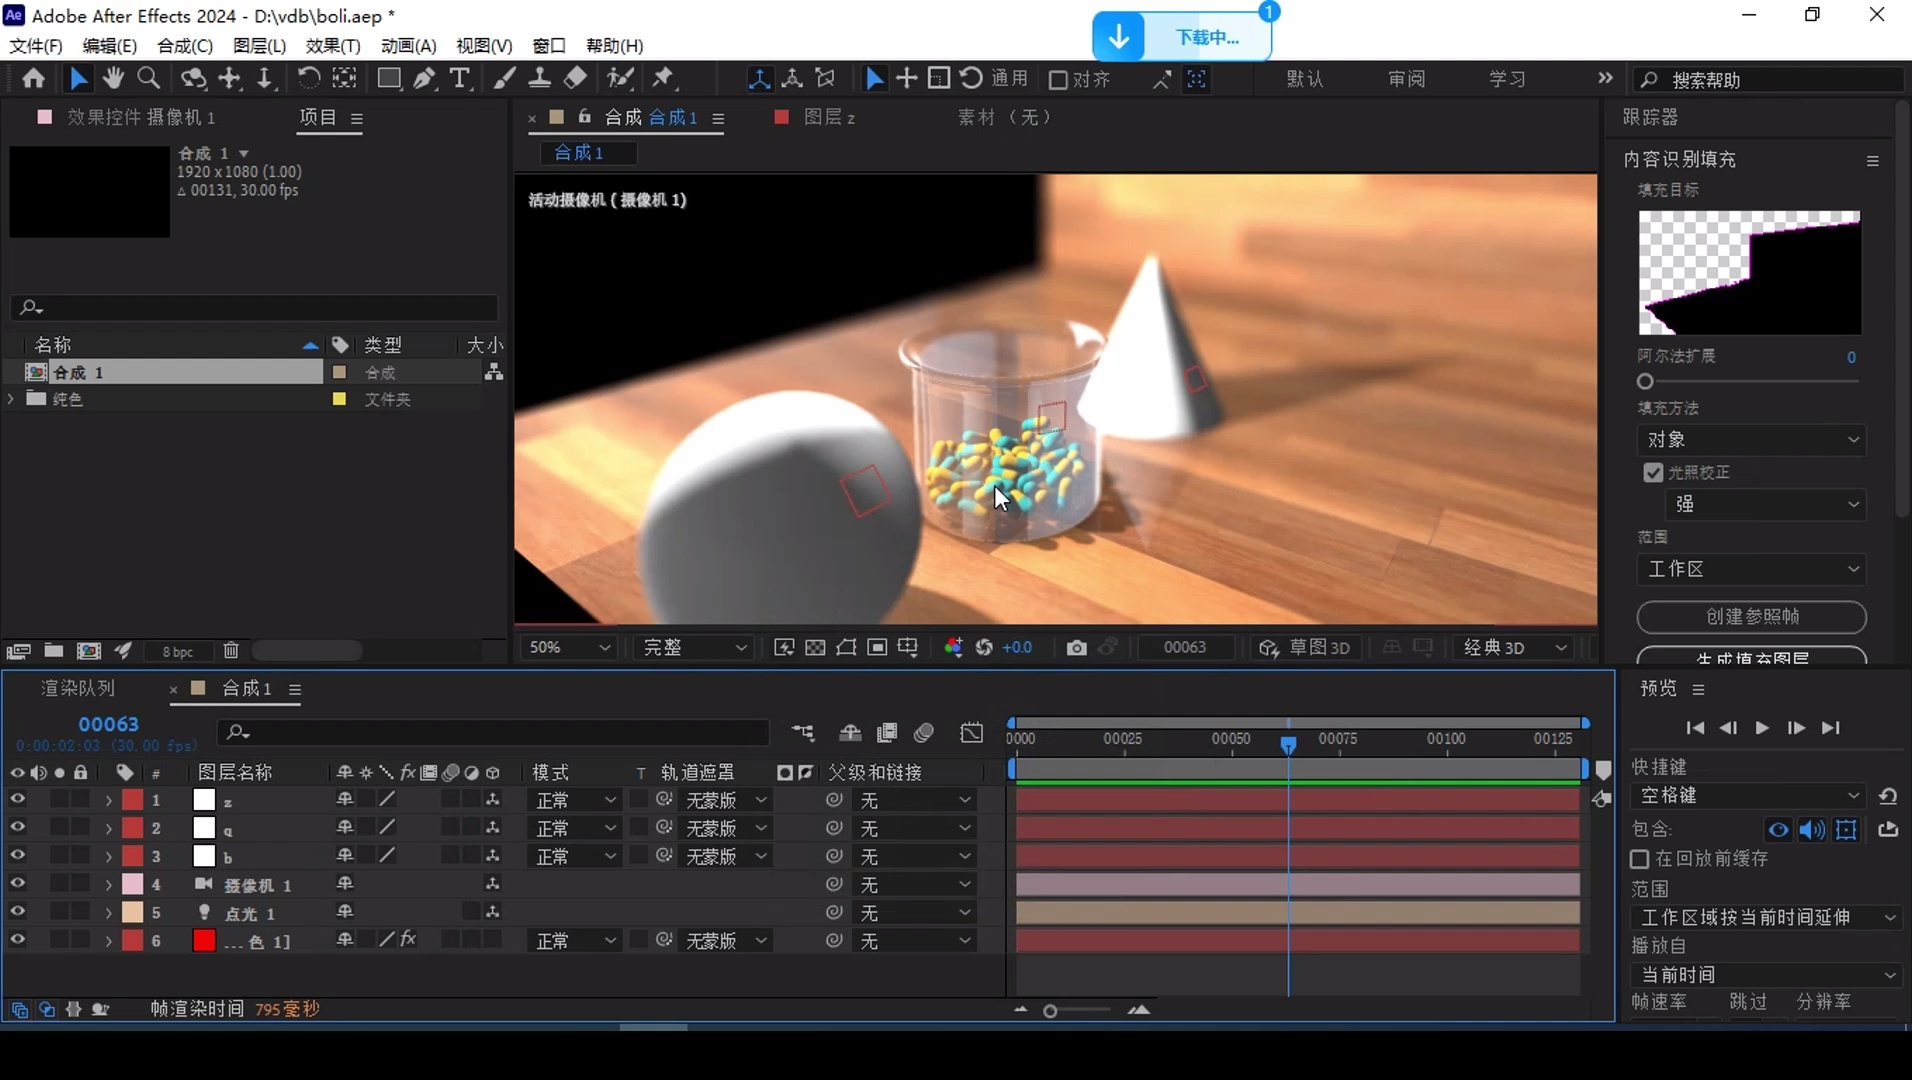1912x1080 pixels.
Task: Open the 帮助(H) menu
Action: click(613, 45)
